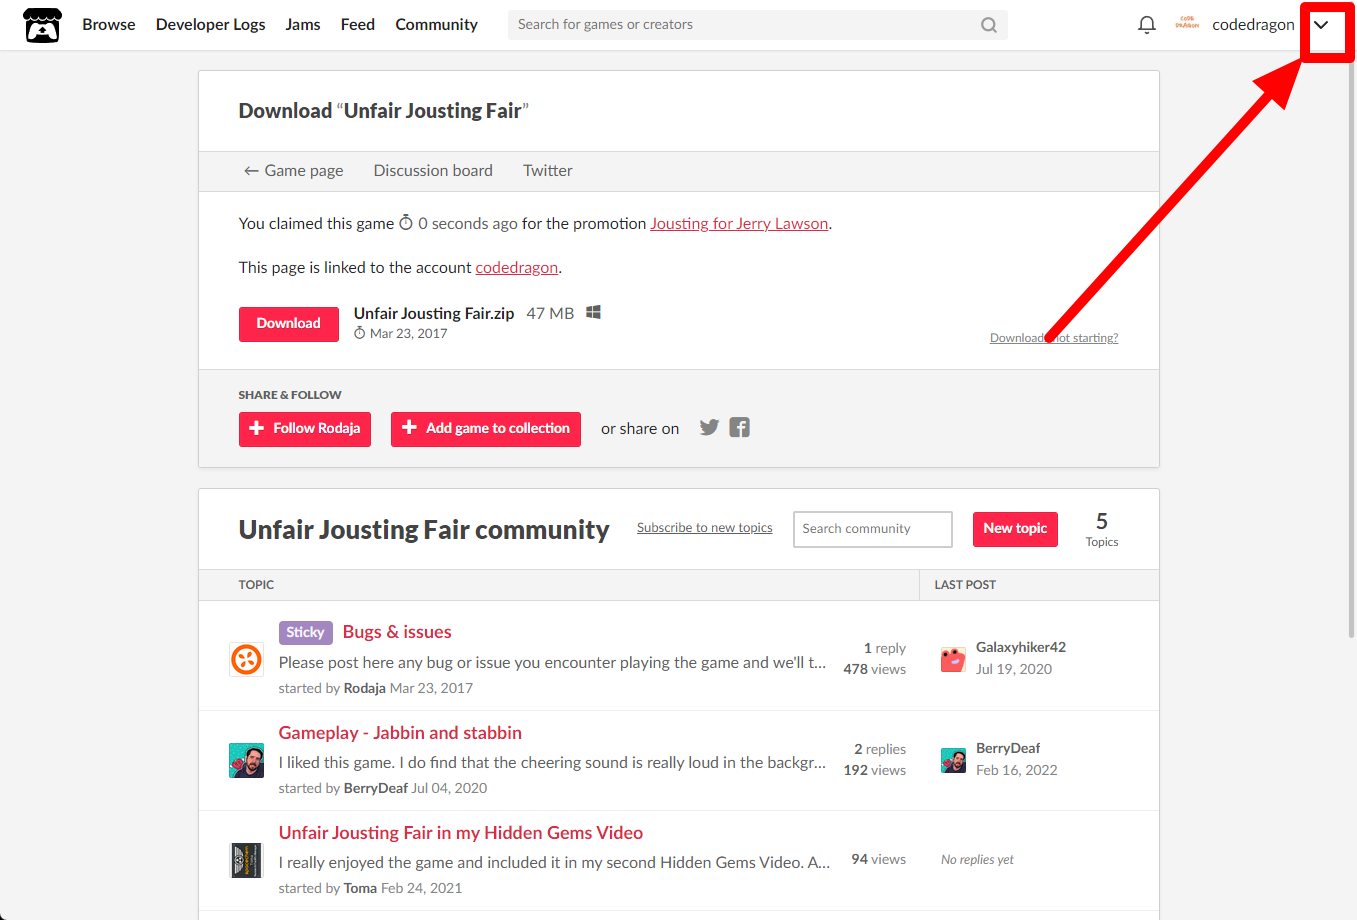
Task: Share on Facebook icon
Action: click(740, 428)
